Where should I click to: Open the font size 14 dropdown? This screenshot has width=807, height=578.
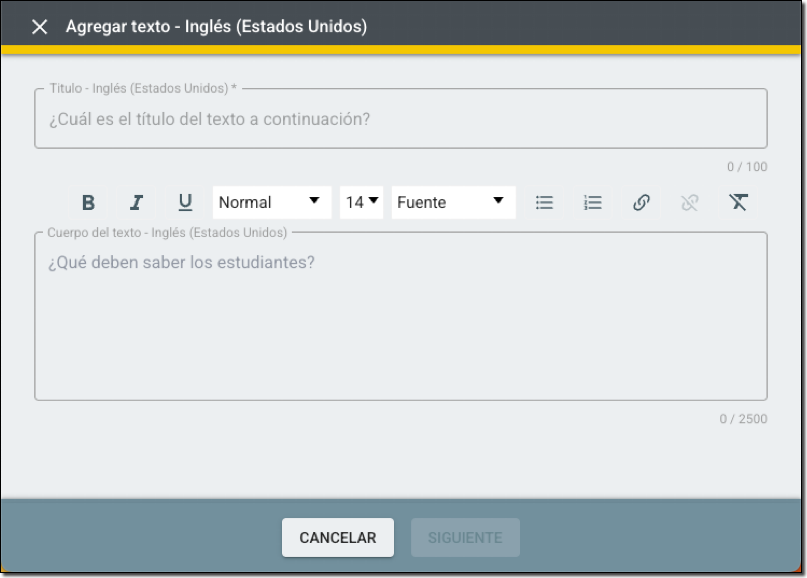tap(362, 202)
